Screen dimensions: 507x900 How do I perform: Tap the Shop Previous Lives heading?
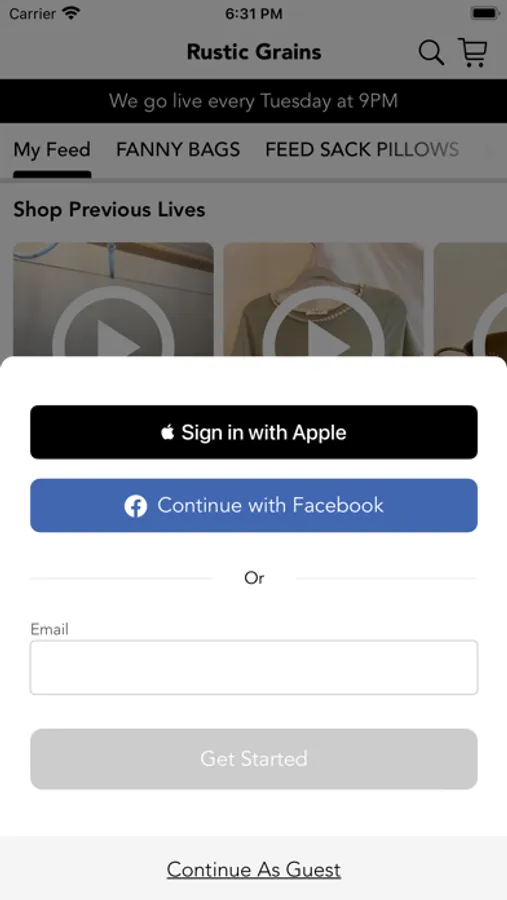(109, 210)
